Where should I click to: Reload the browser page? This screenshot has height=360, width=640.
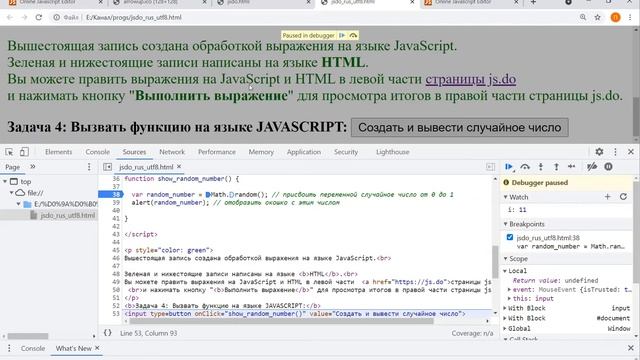[x=39, y=17]
